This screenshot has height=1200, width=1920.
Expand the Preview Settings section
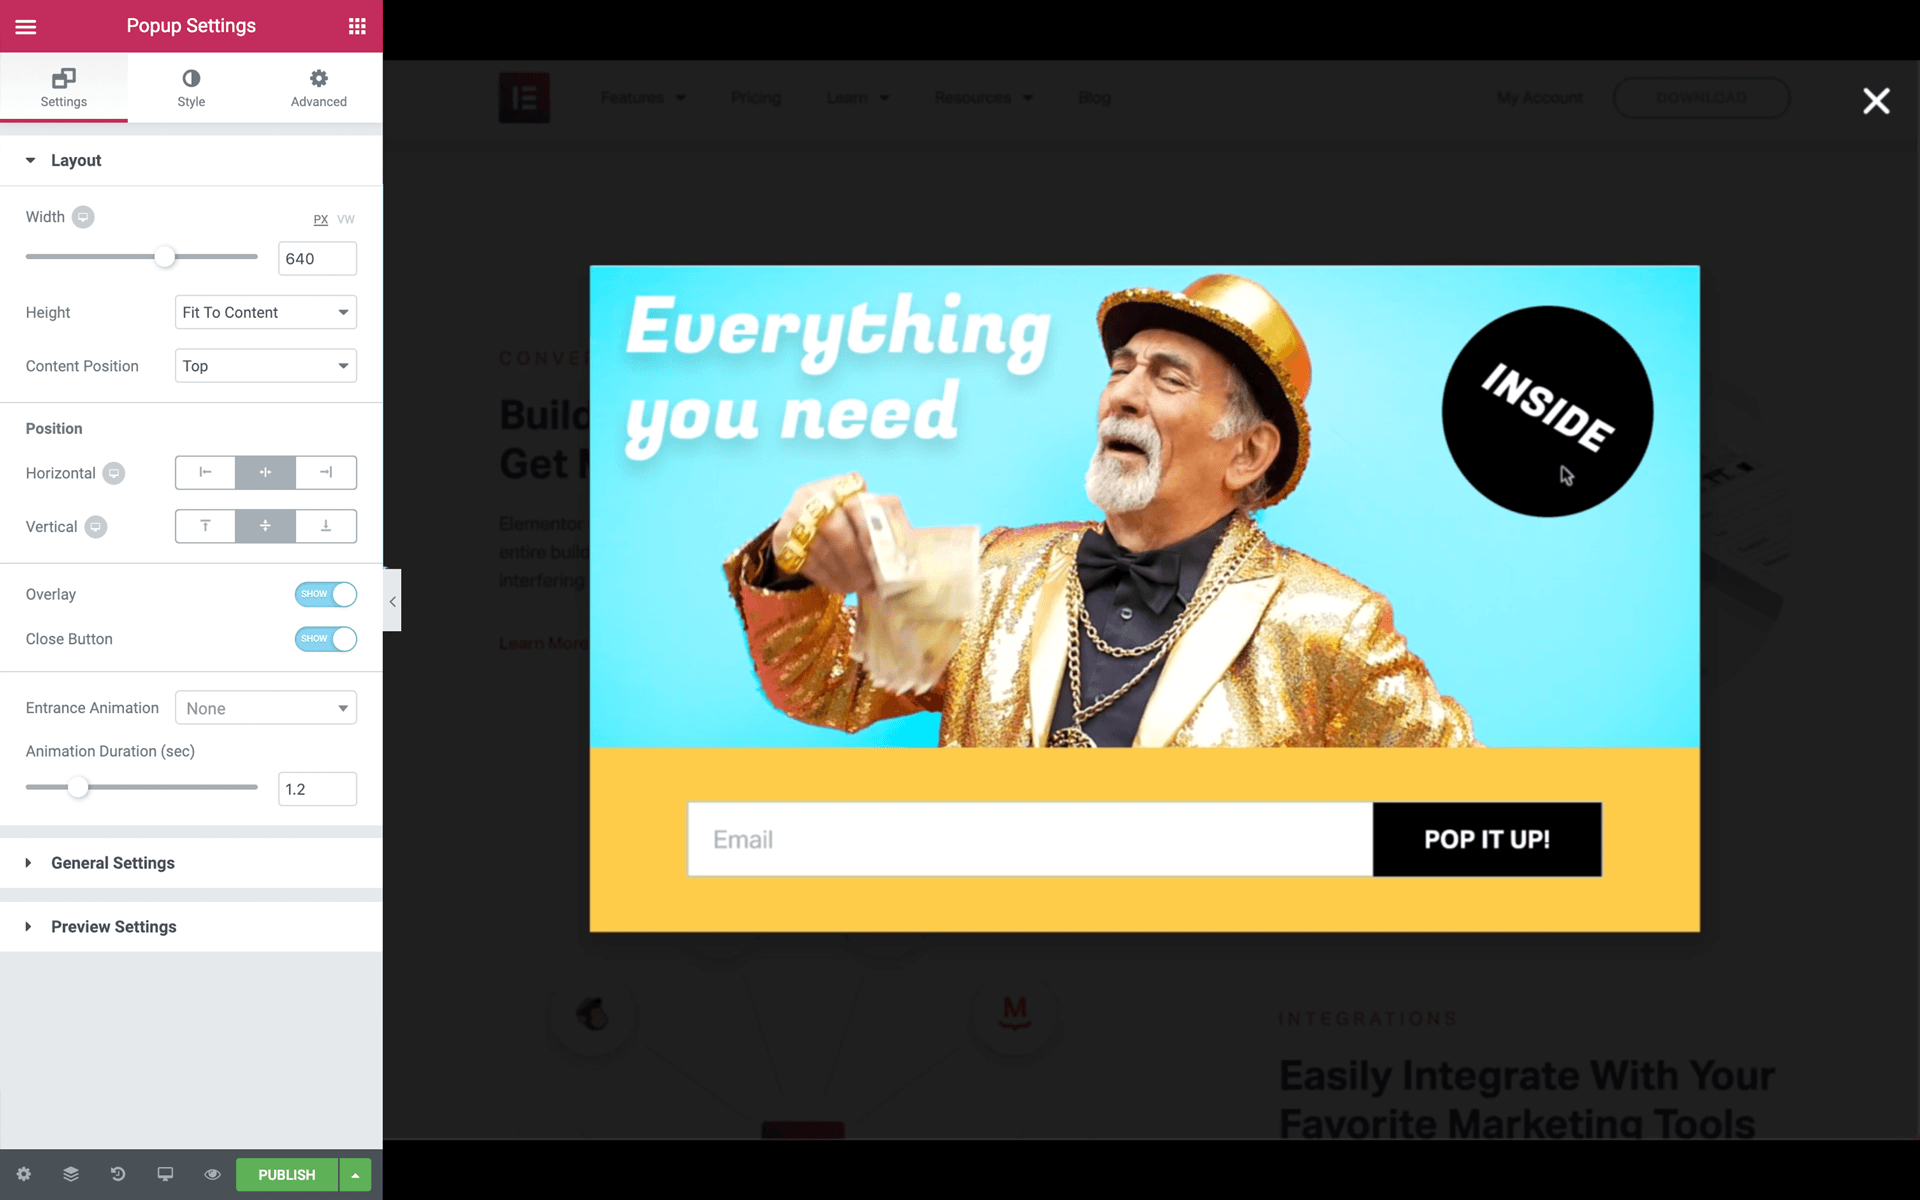(x=113, y=926)
